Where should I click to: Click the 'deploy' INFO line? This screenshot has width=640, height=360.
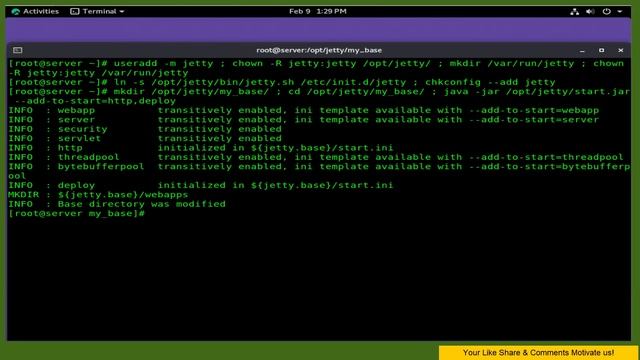(x=200, y=185)
